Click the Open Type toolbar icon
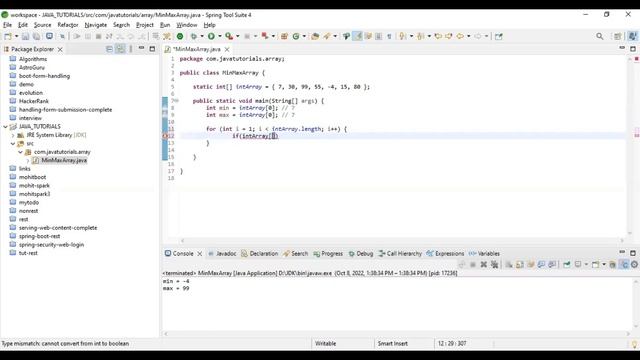This screenshot has height=360, width=640. (315, 36)
